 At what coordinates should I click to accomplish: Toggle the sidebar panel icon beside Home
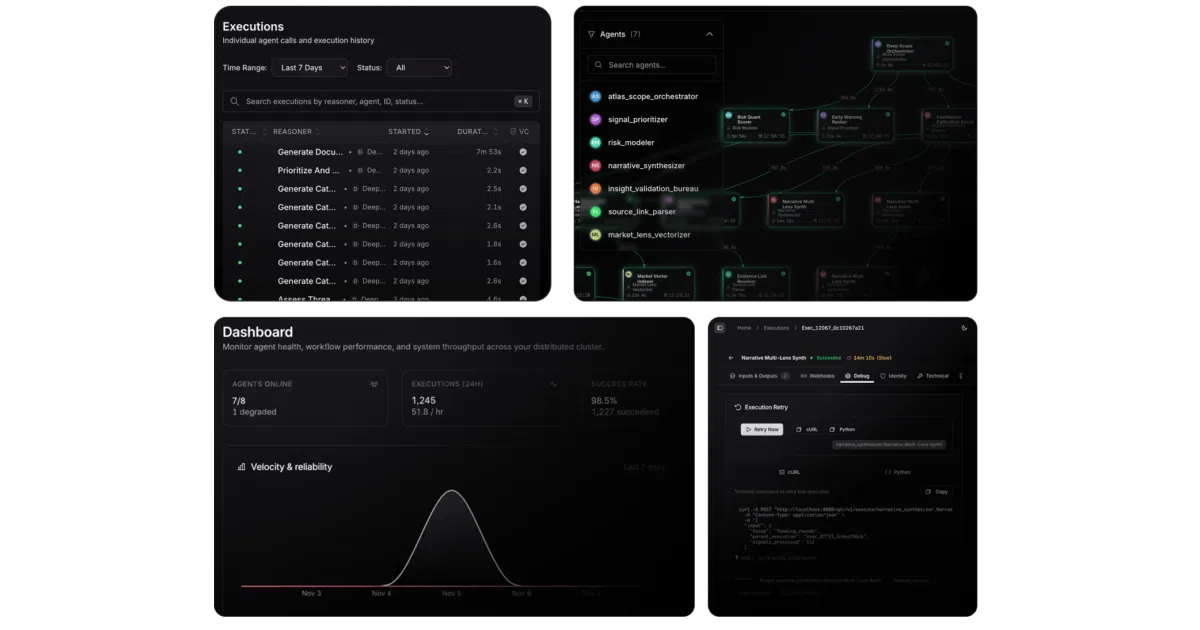pos(720,328)
